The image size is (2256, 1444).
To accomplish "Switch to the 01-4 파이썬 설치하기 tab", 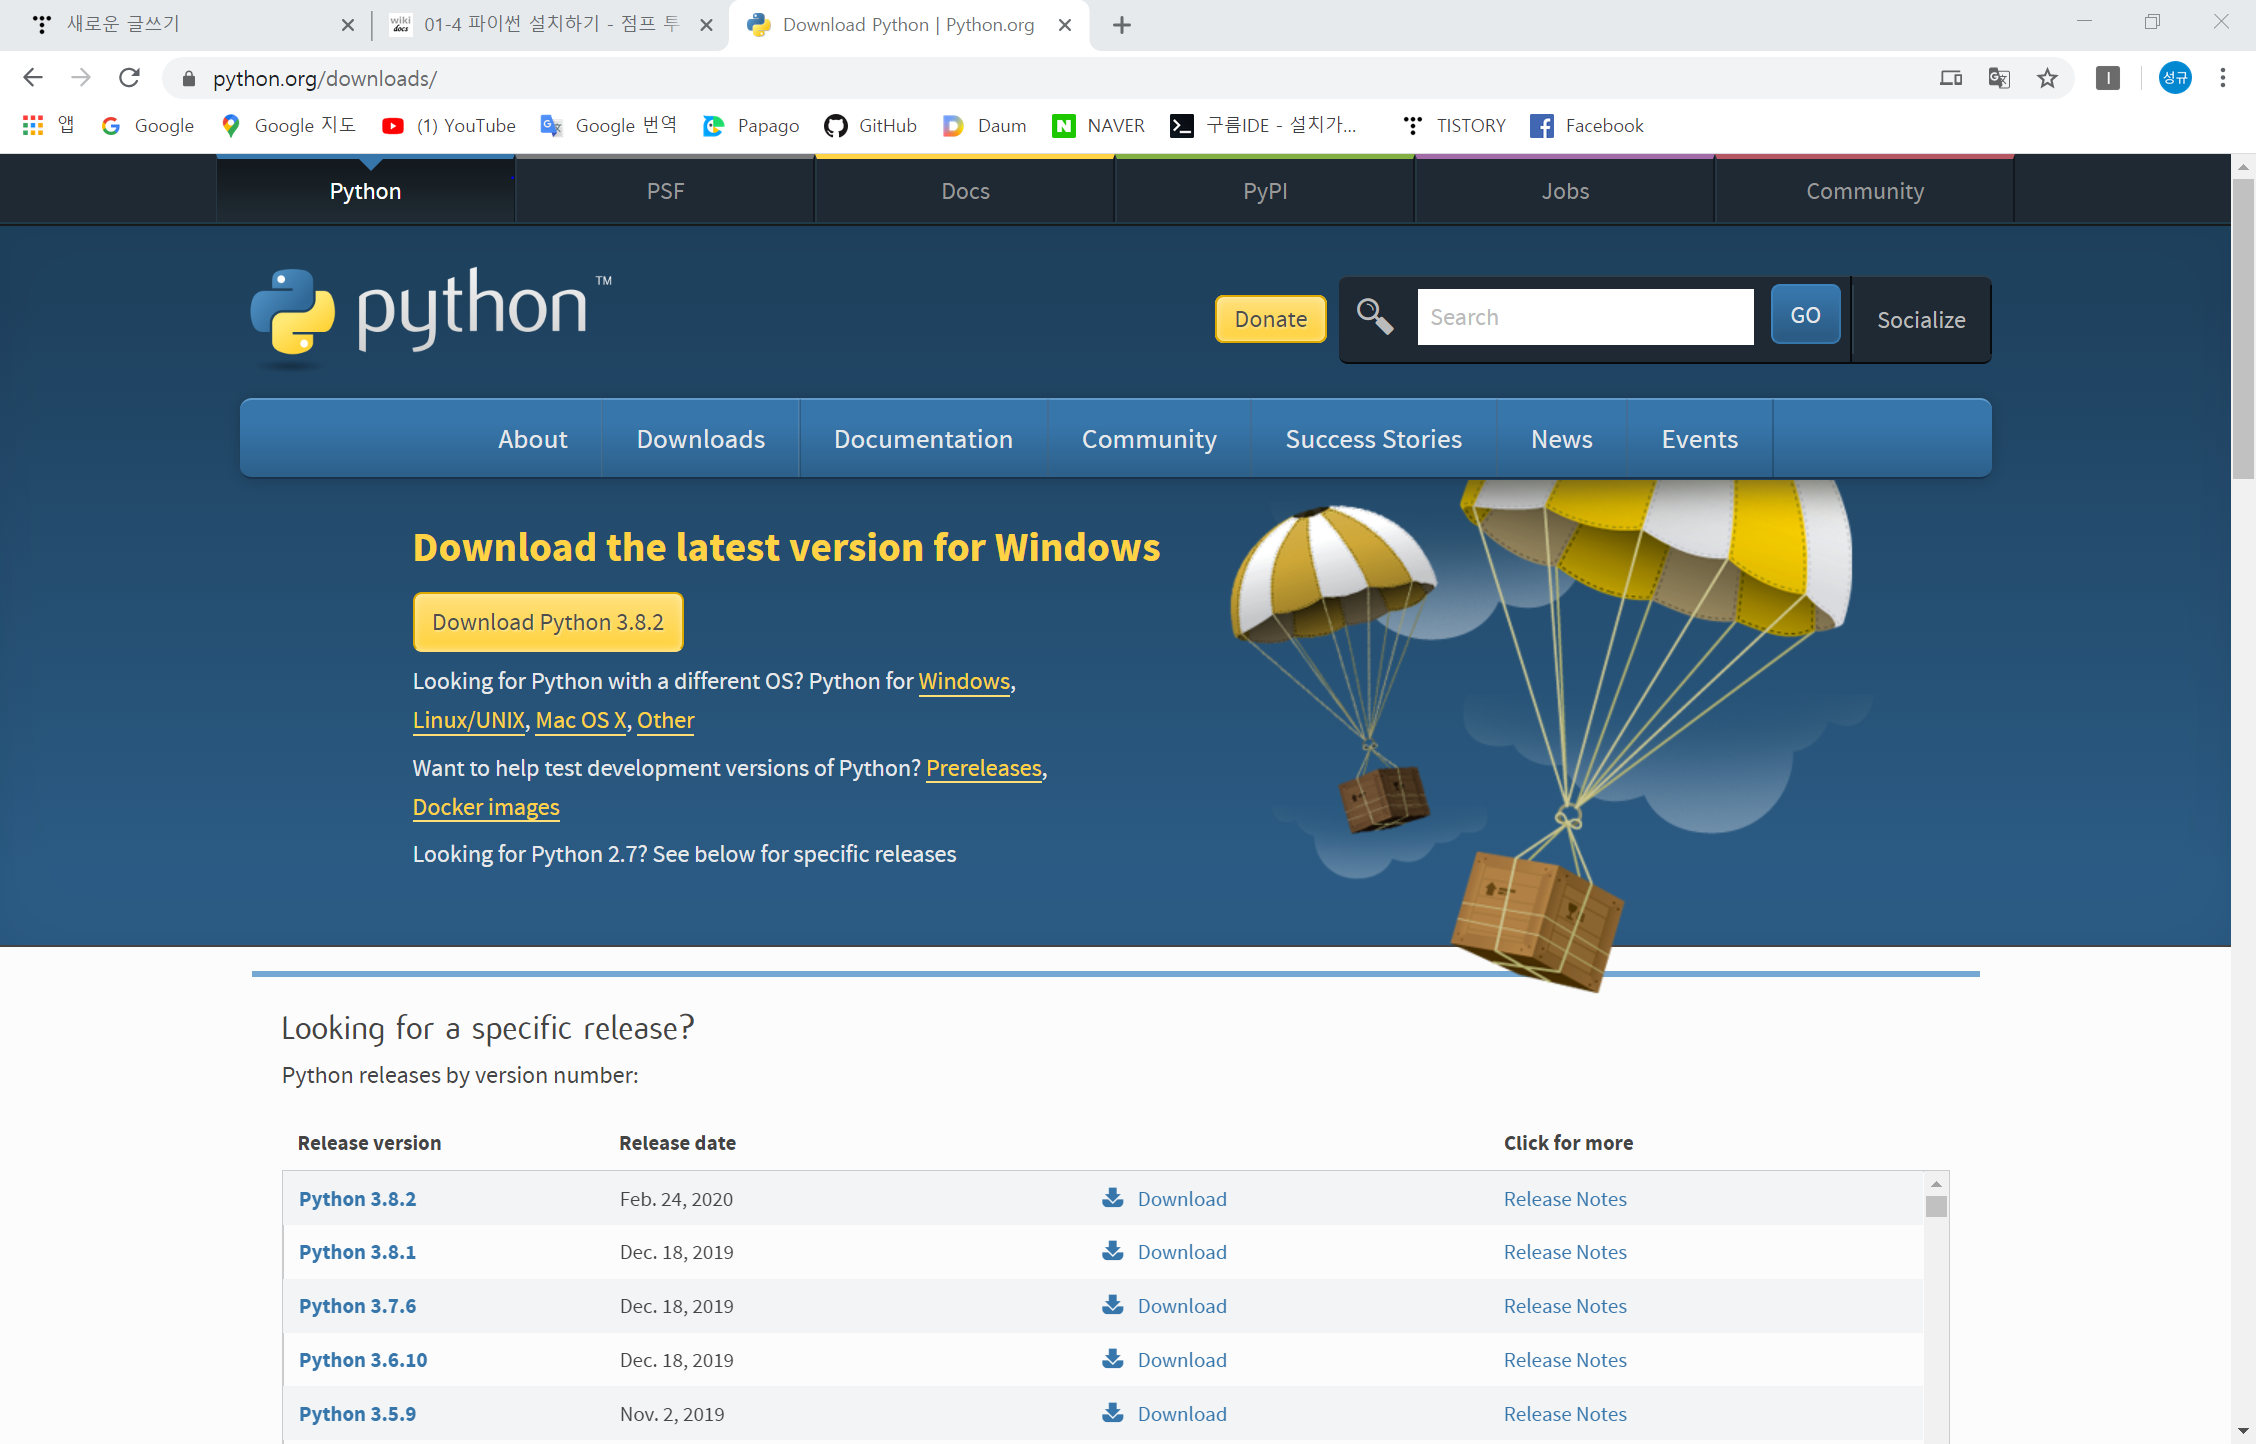I will pos(550,25).
